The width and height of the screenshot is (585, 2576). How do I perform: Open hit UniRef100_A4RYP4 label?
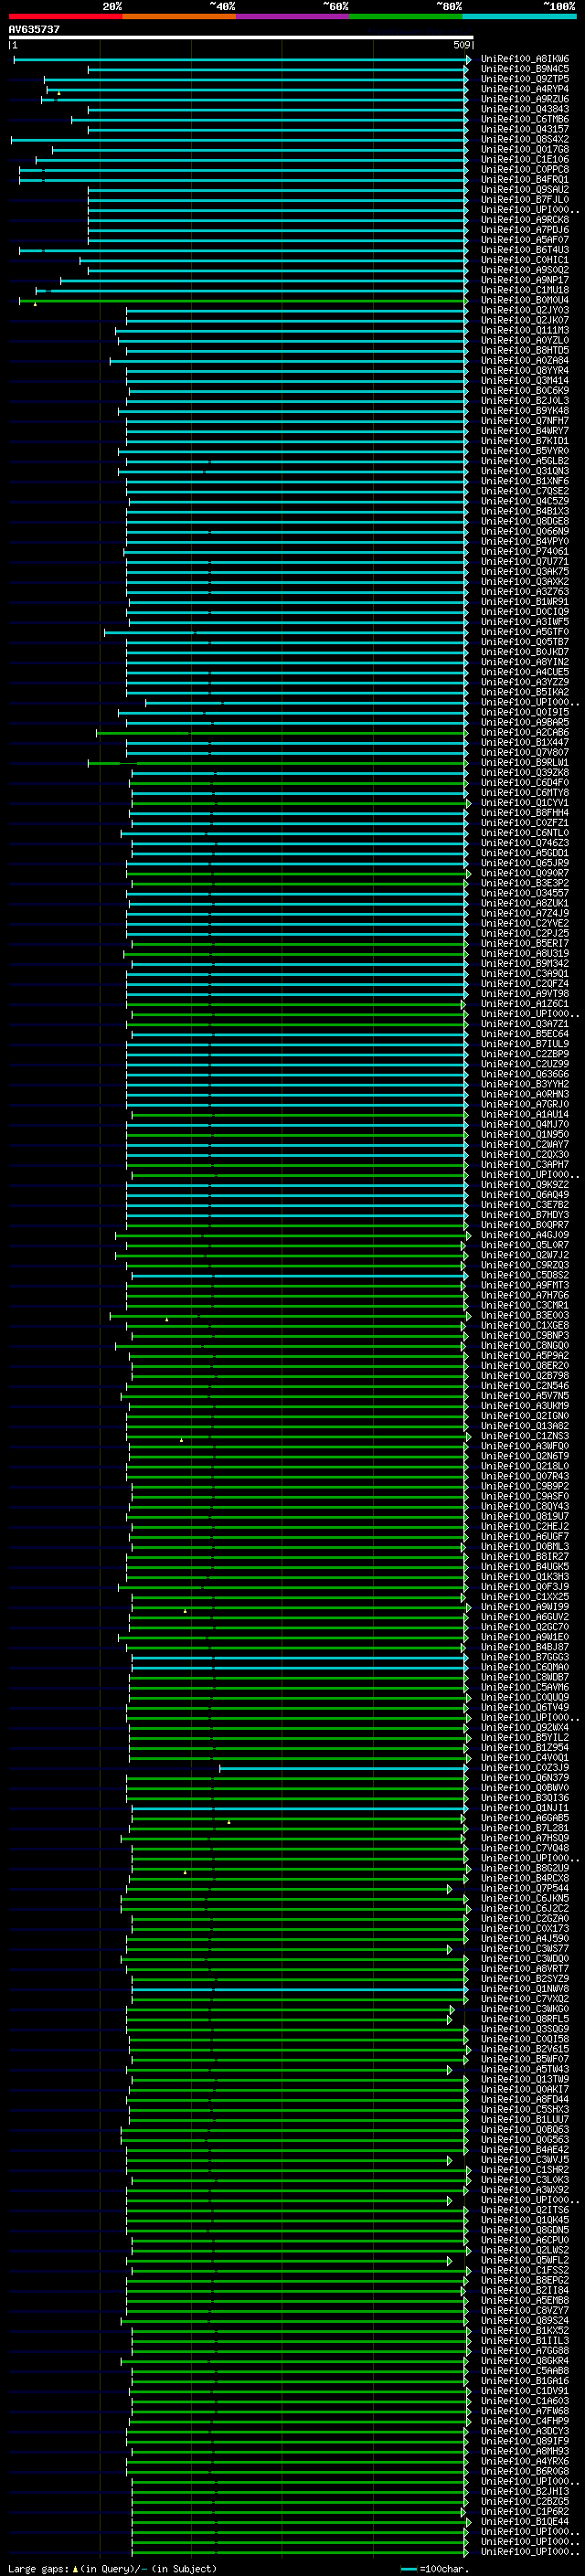525,89
